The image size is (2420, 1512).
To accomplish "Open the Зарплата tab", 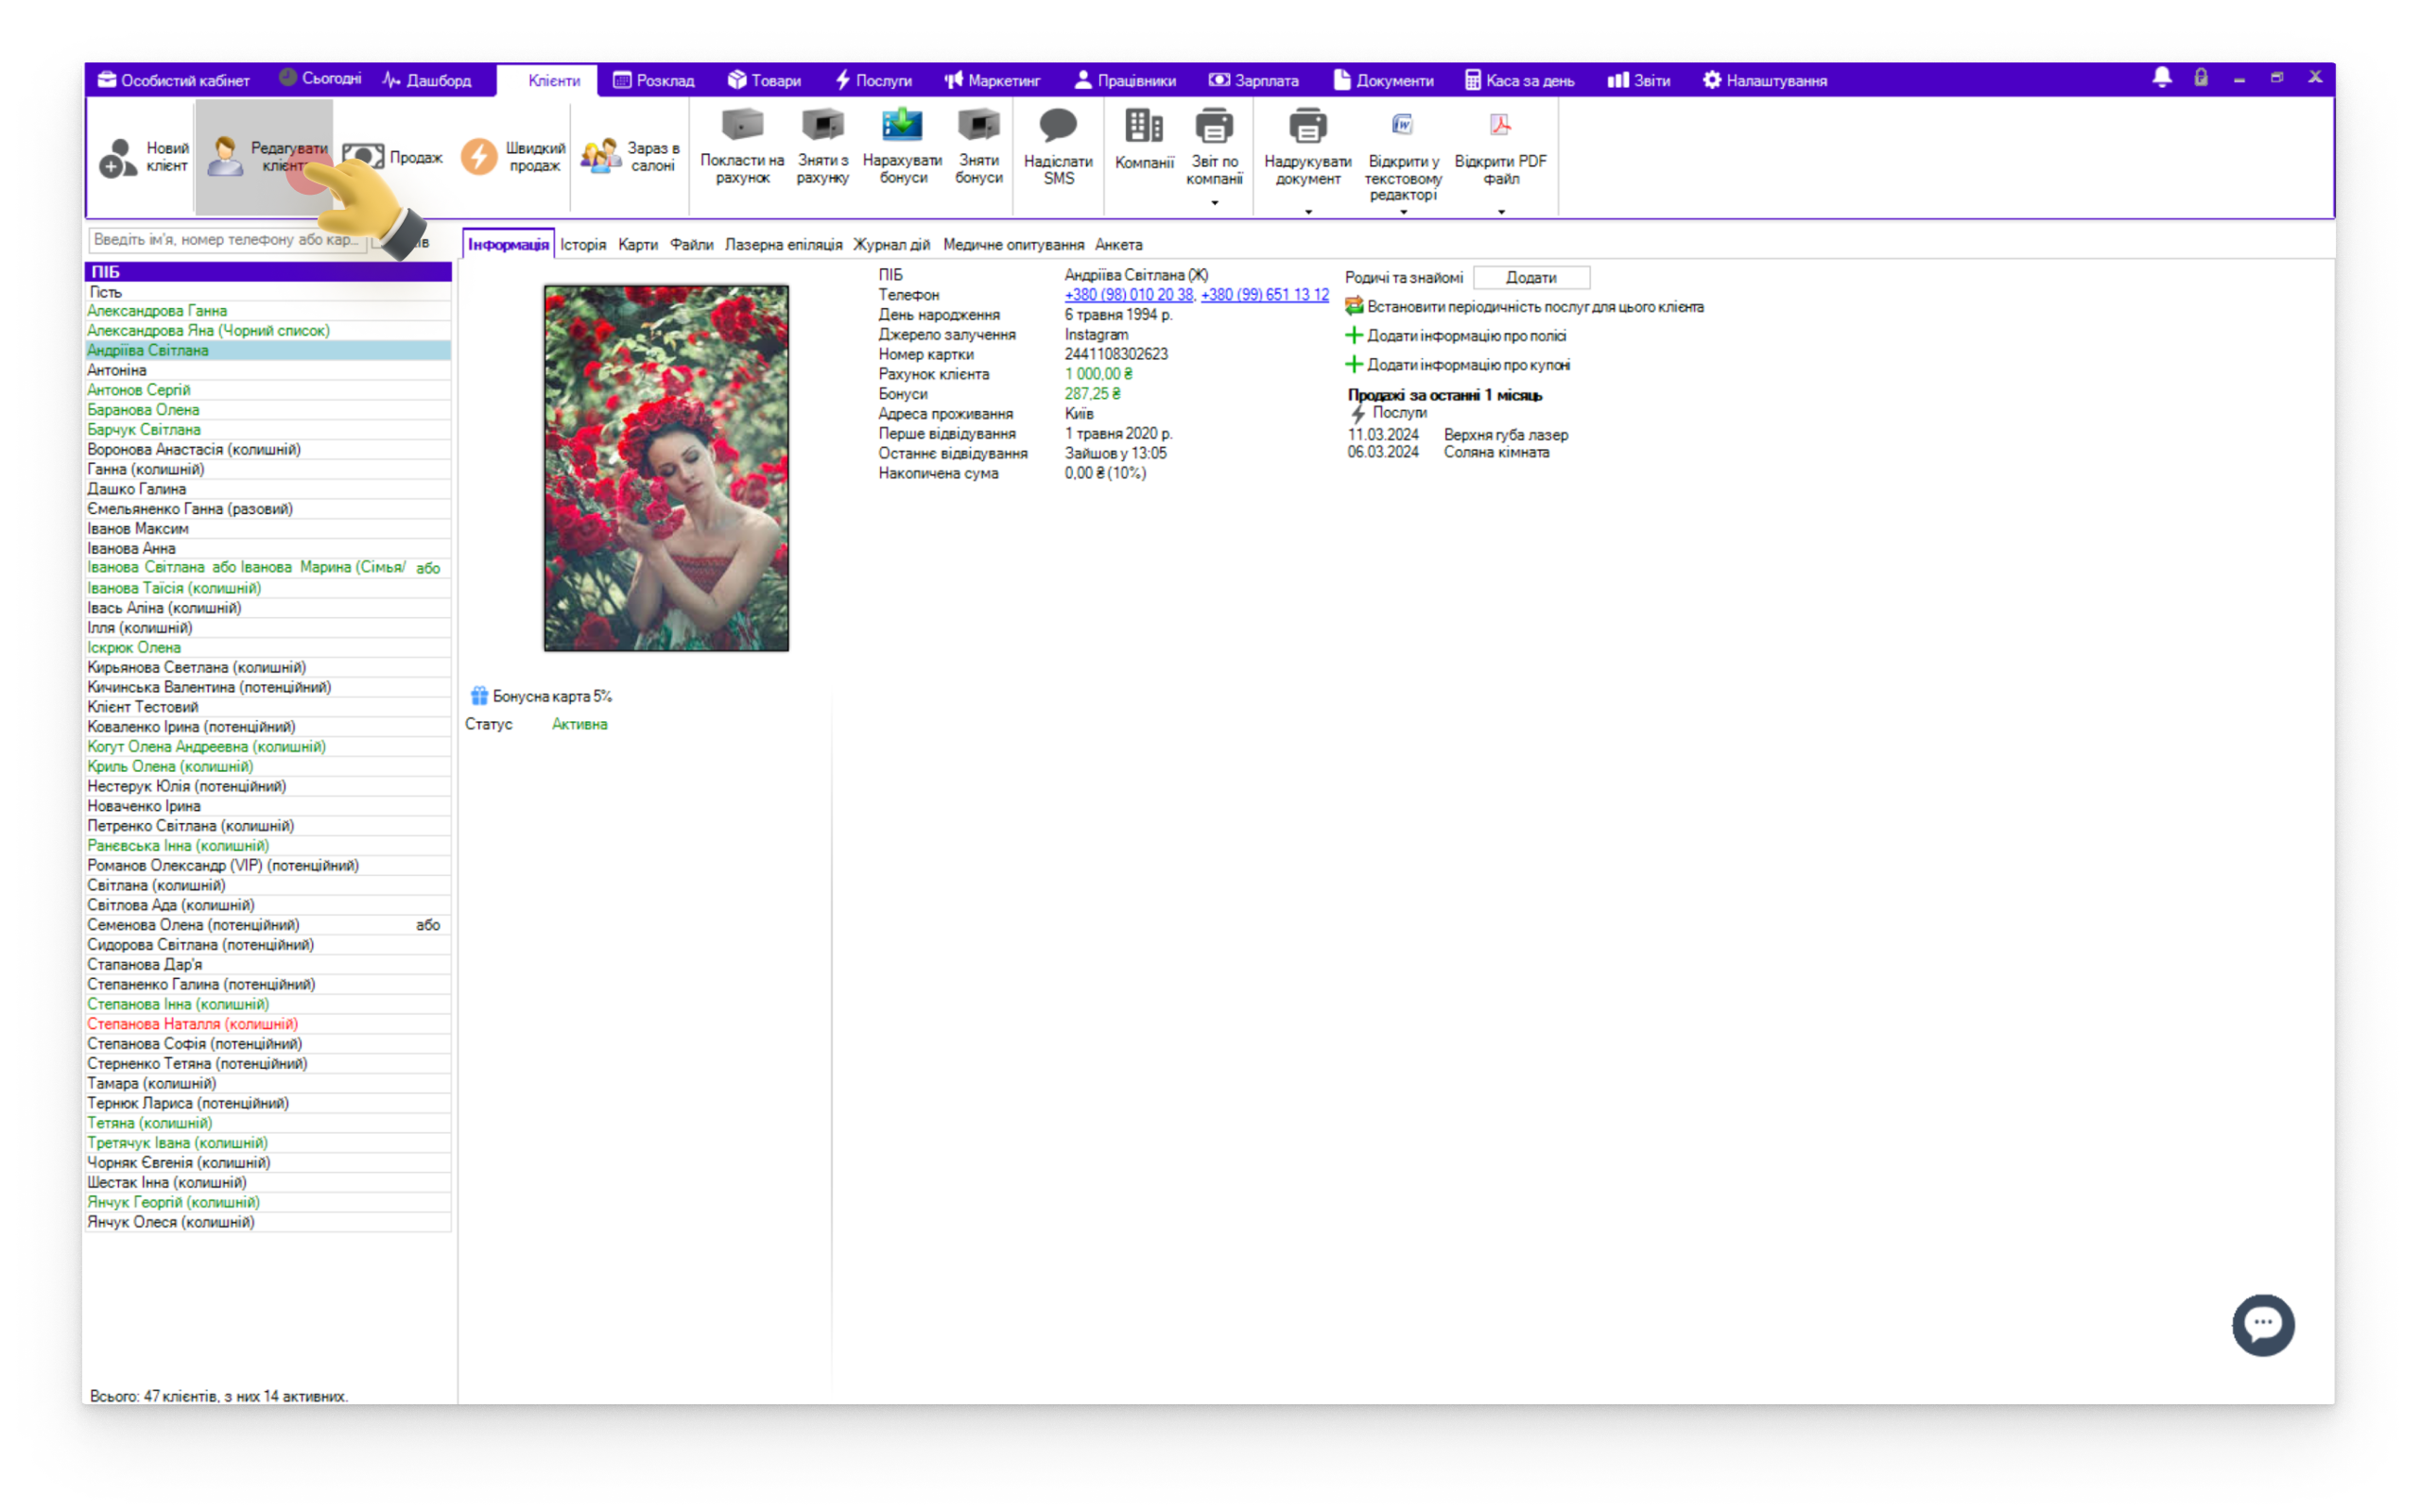I will [x=1254, y=80].
